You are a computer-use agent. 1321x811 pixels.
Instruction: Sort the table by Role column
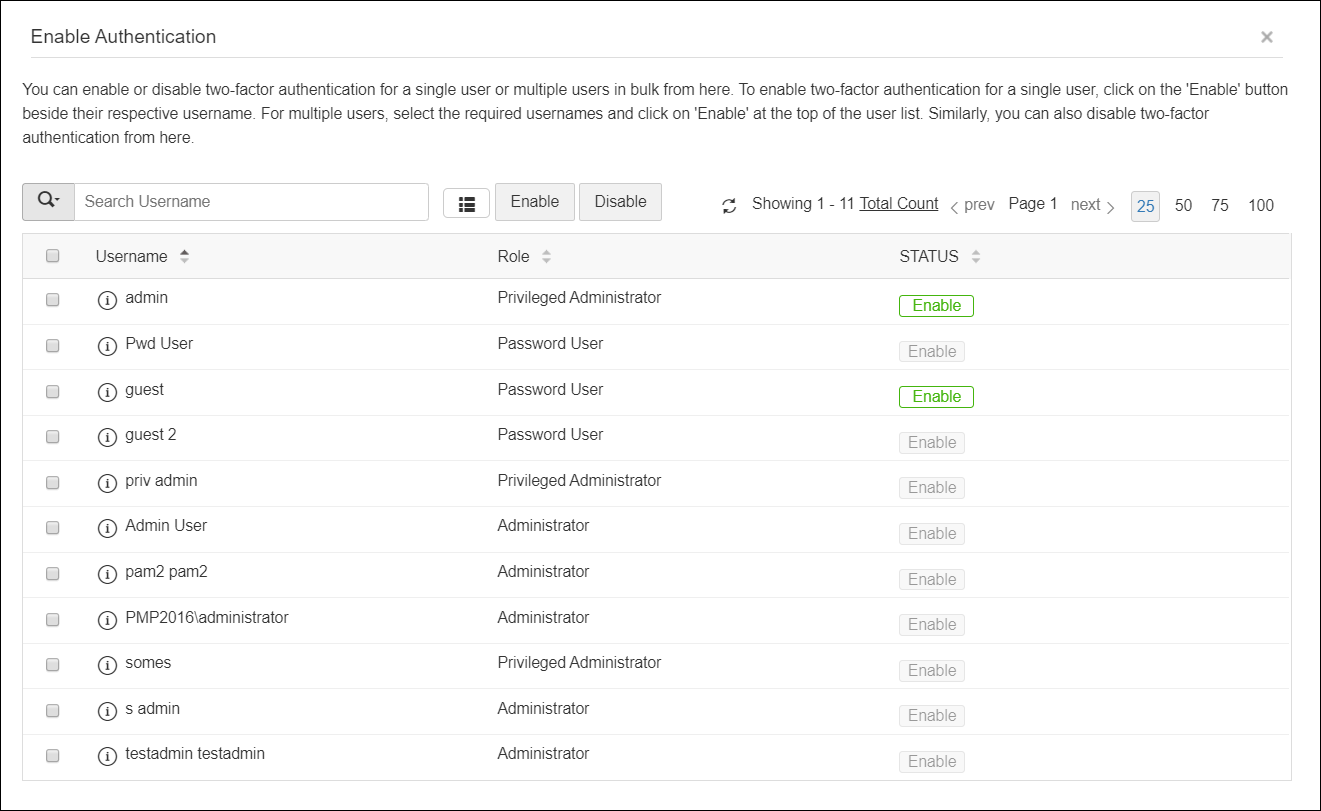(x=546, y=257)
